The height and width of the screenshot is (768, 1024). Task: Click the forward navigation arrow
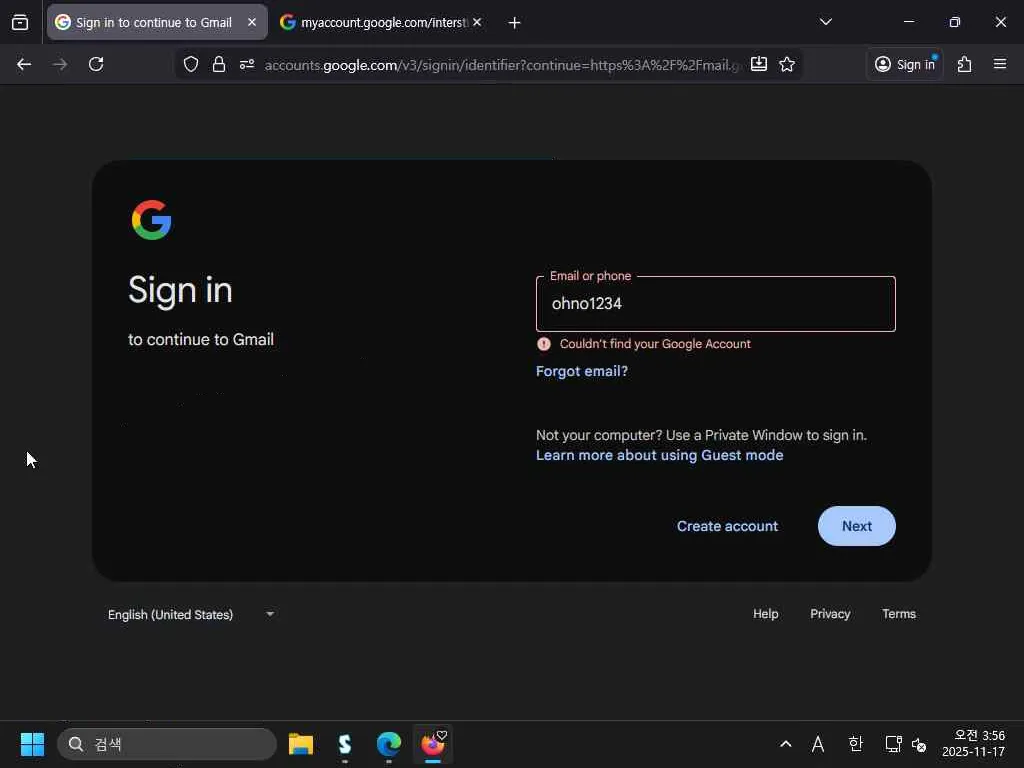[x=60, y=64]
